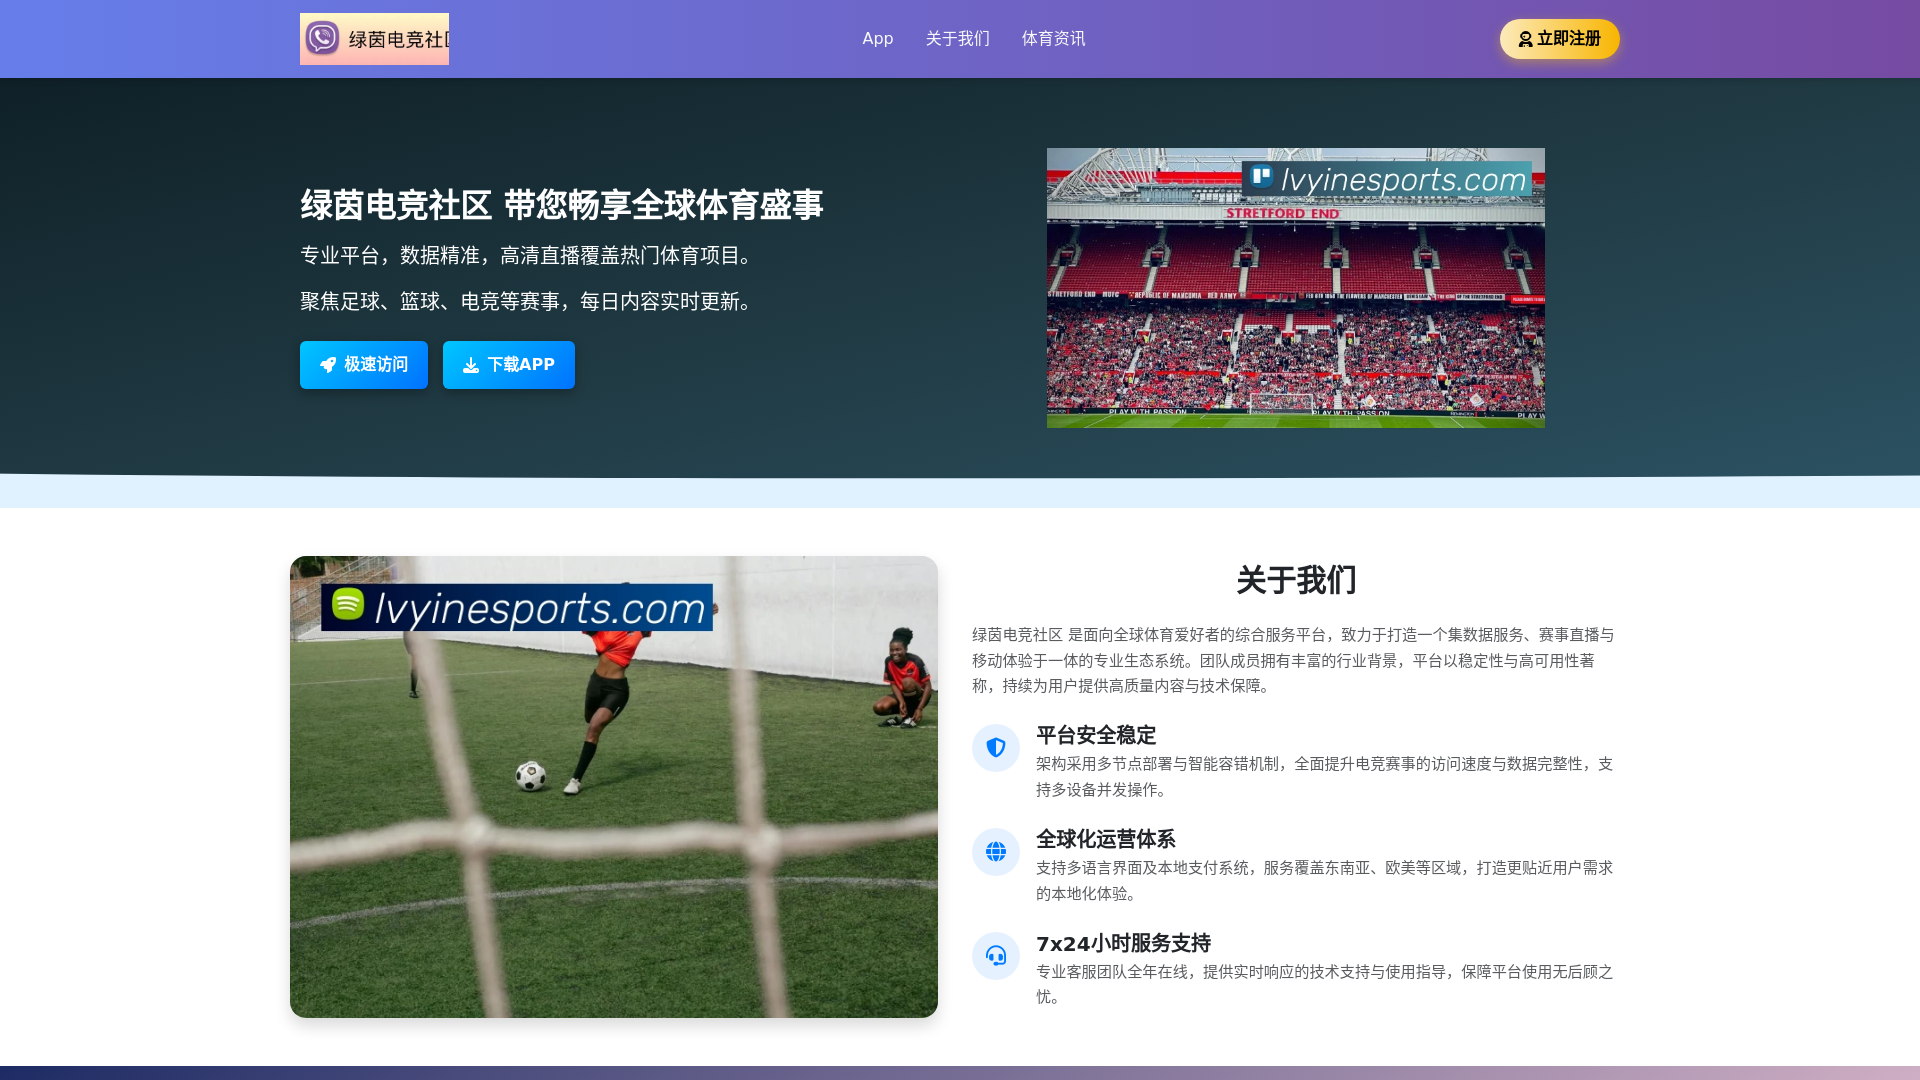The width and height of the screenshot is (1920, 1080).
Task: Click the description starting 支持多语言界面及本地支付系统
Action: coord(1326,881)
